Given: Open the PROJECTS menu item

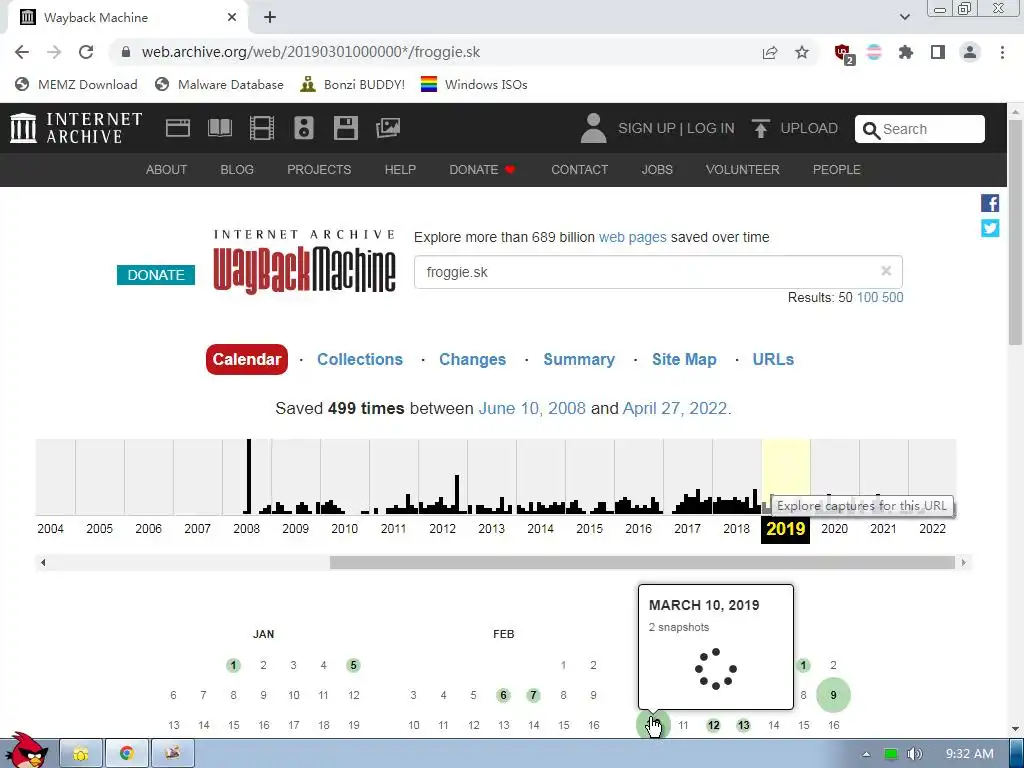Looking at the screenshot, I should [x=319, y=170].
